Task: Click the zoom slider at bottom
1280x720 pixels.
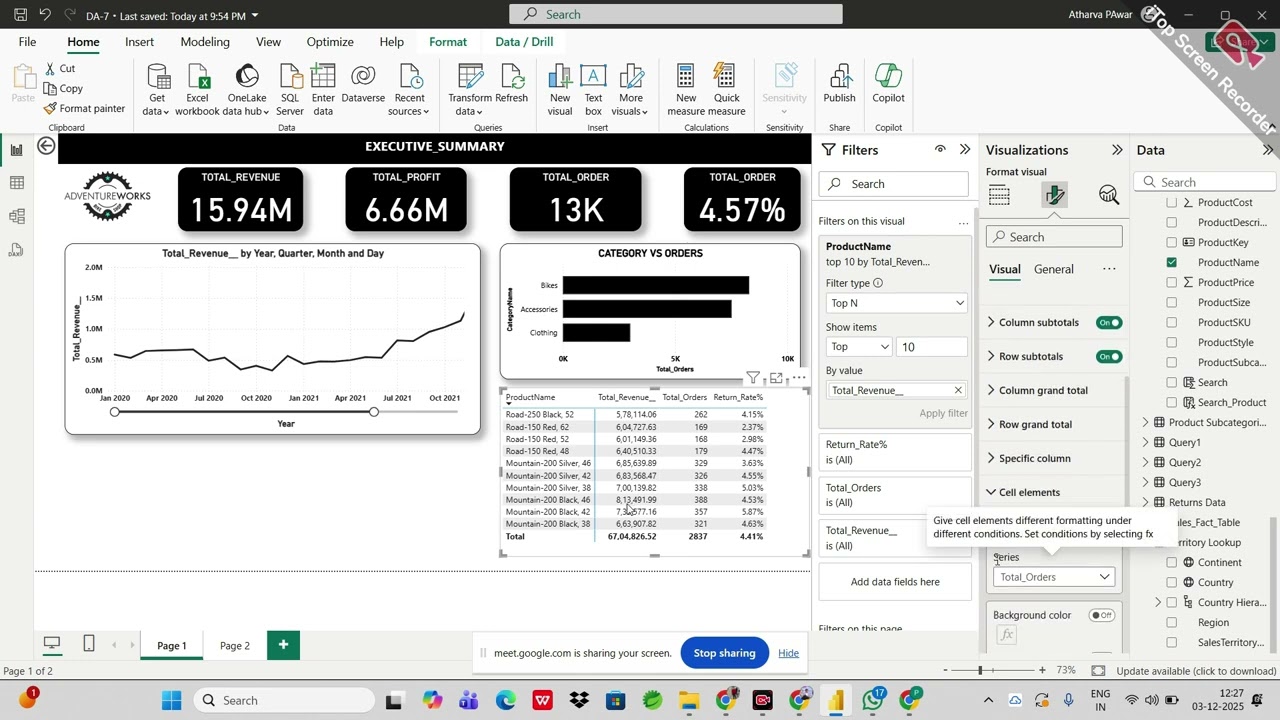Action: click(x=979, y=670)
